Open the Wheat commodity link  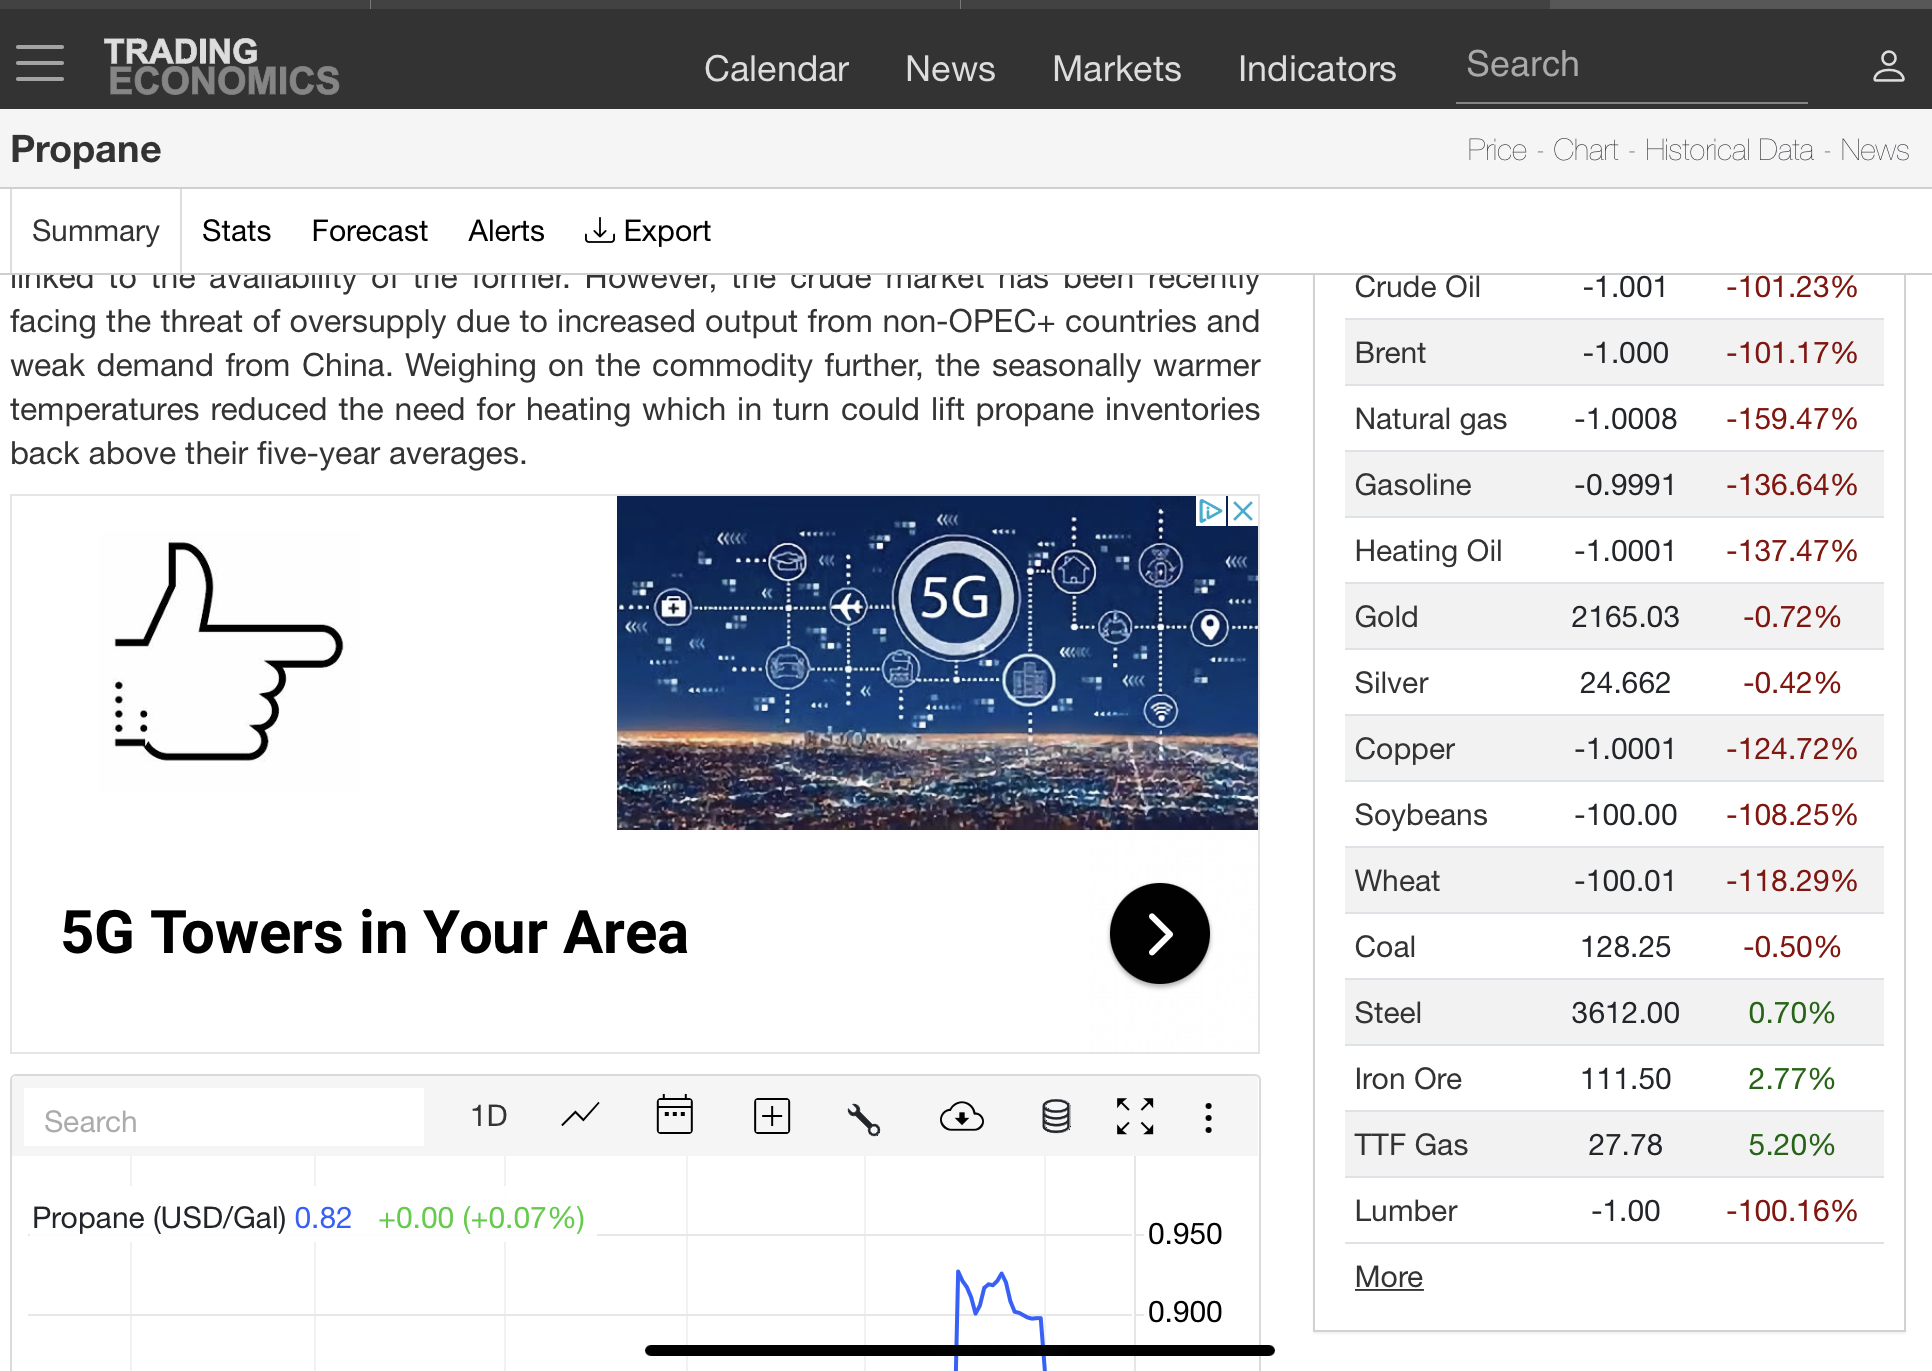click(x=1396, y=881)
